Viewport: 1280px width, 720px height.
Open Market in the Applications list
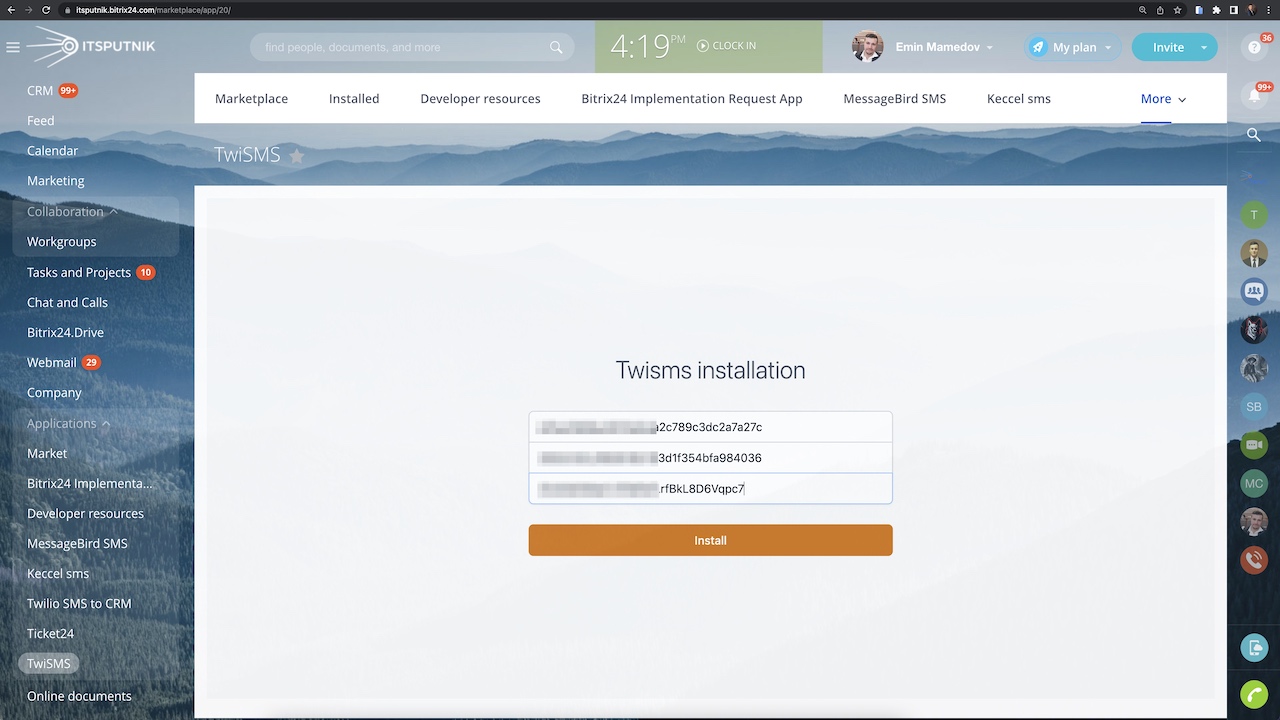(x=47, y=454)
